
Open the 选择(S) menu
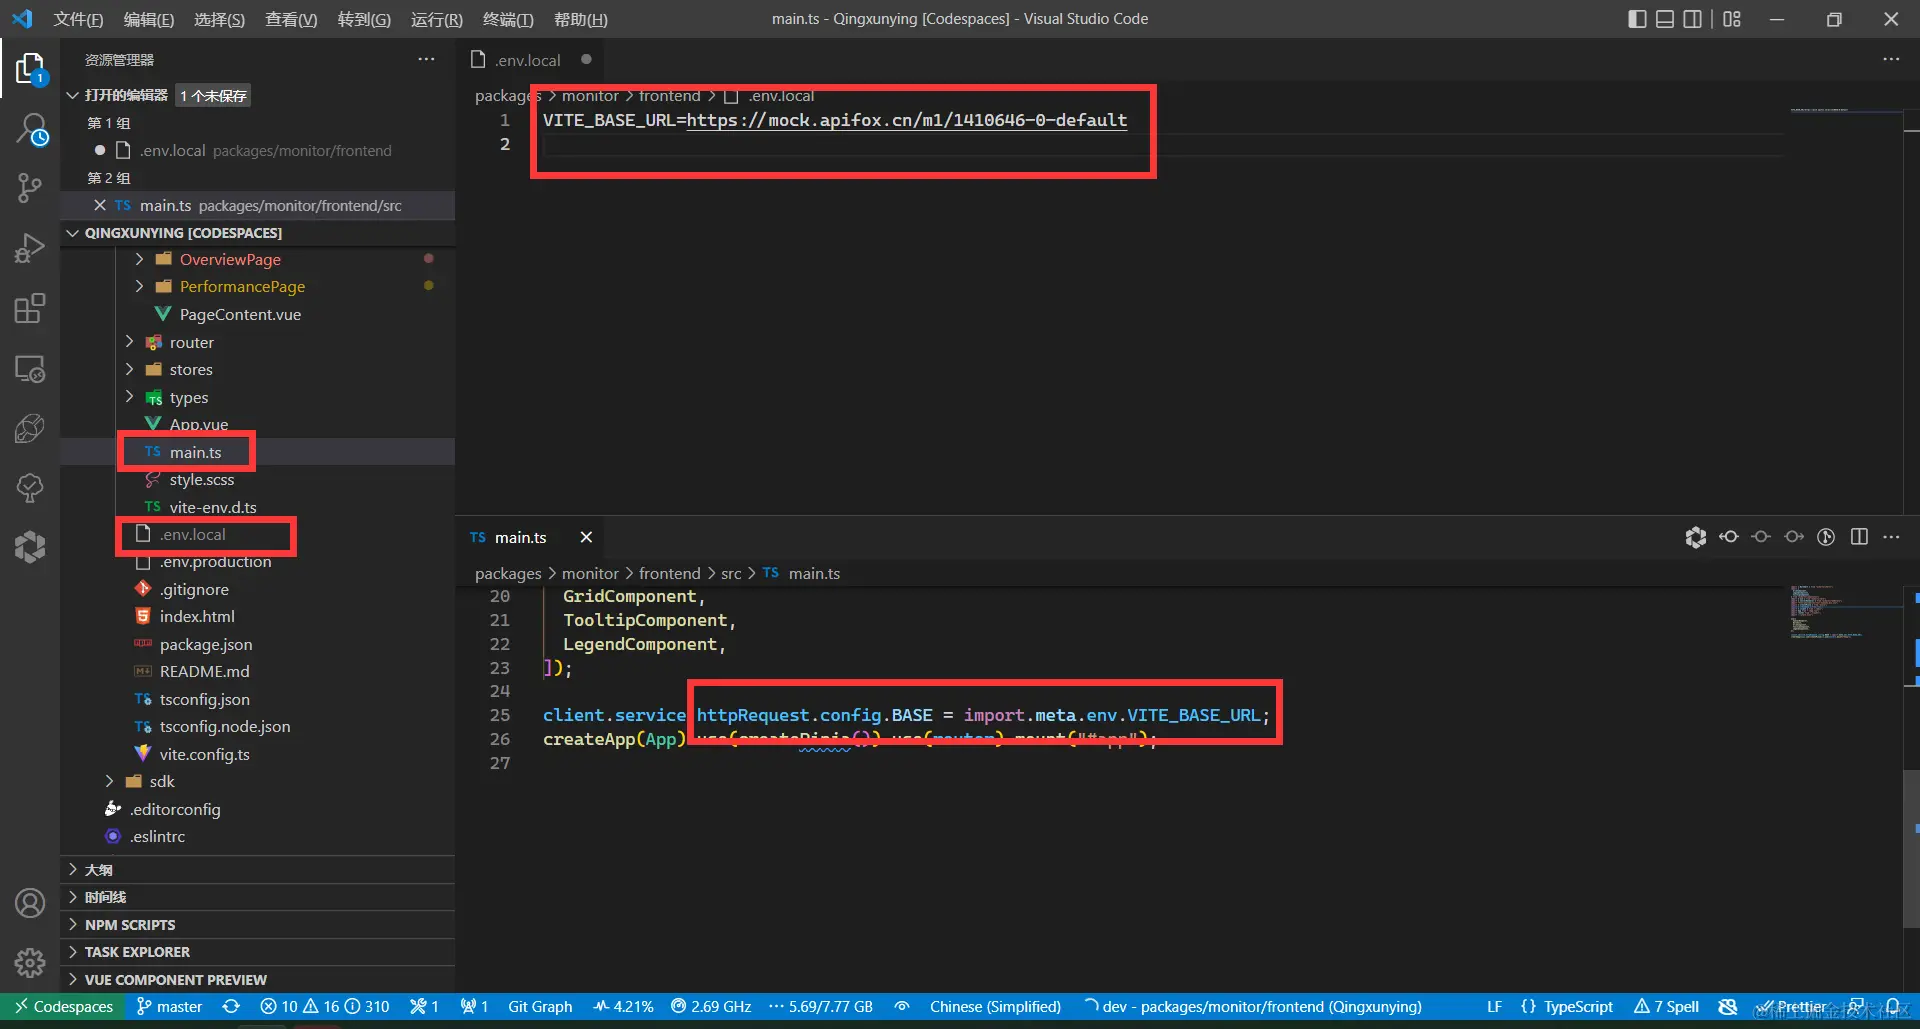[x=219, y=19]
